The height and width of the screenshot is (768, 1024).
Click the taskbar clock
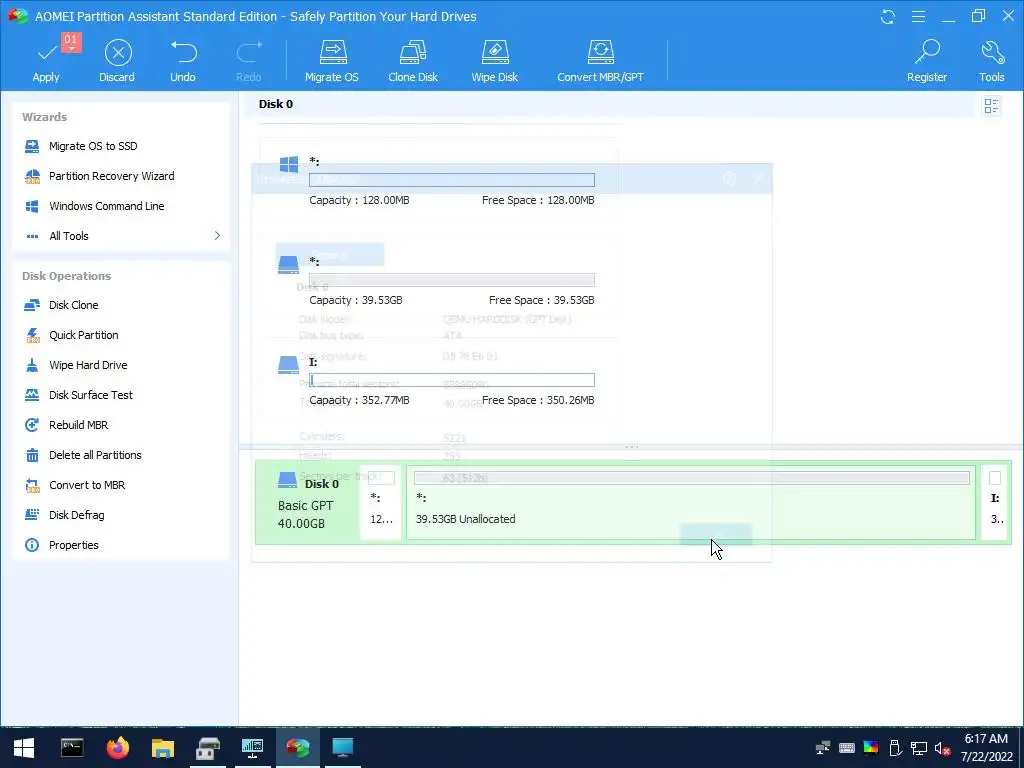(986, 748)
